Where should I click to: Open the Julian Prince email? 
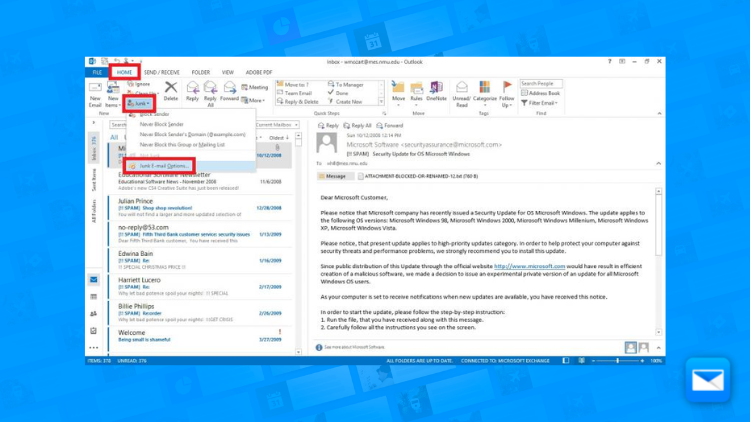[200, 208]
